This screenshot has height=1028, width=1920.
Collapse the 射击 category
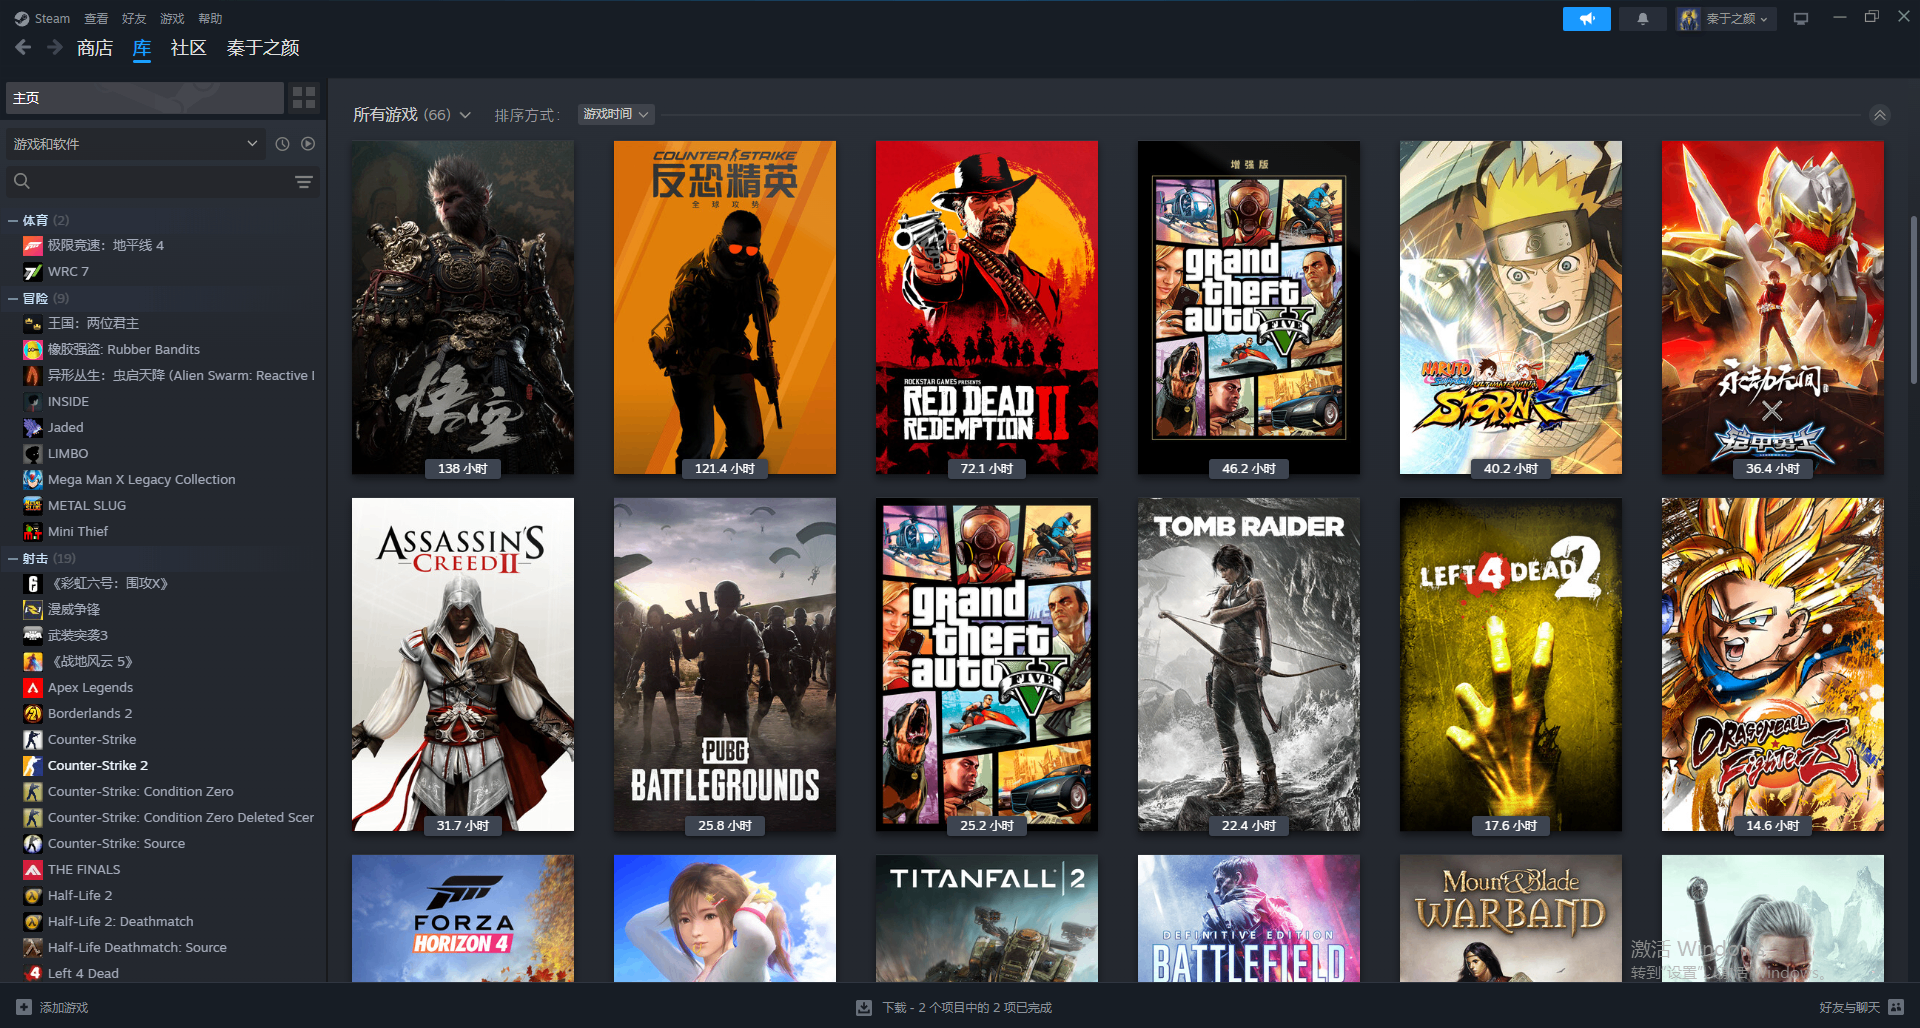[12, 558]
